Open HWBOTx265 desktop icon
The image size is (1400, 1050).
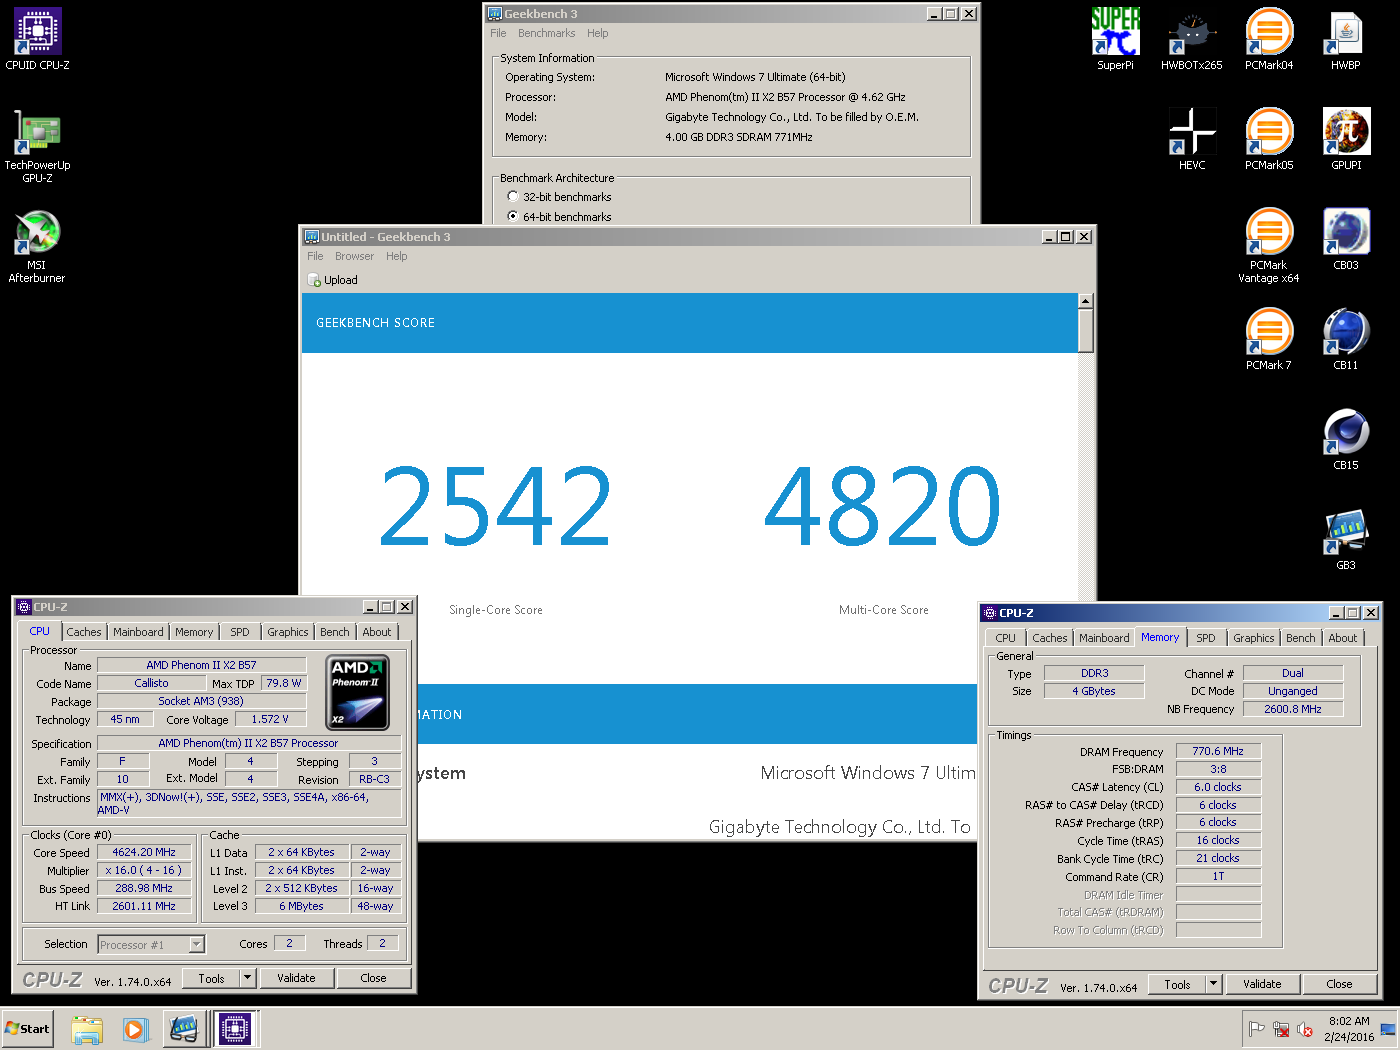tap(1191, 39)
